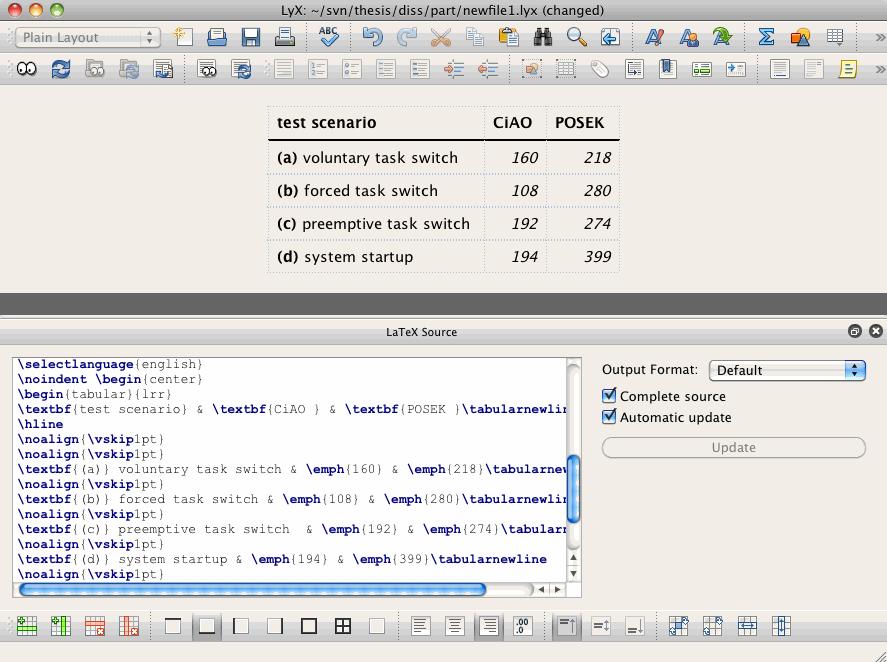
Task: Delete table column icon
Action: tap(129, 626)
